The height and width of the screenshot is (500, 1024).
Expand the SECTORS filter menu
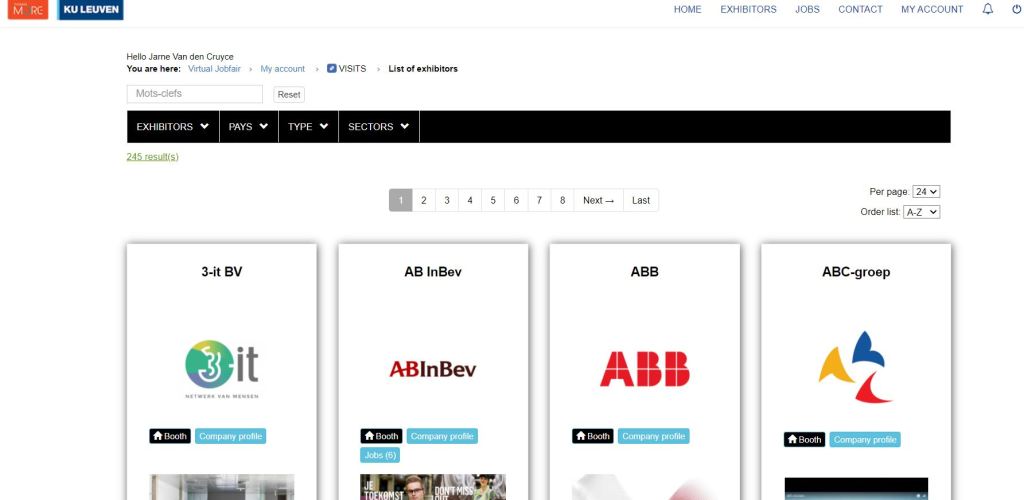click(x=378, y=127)
